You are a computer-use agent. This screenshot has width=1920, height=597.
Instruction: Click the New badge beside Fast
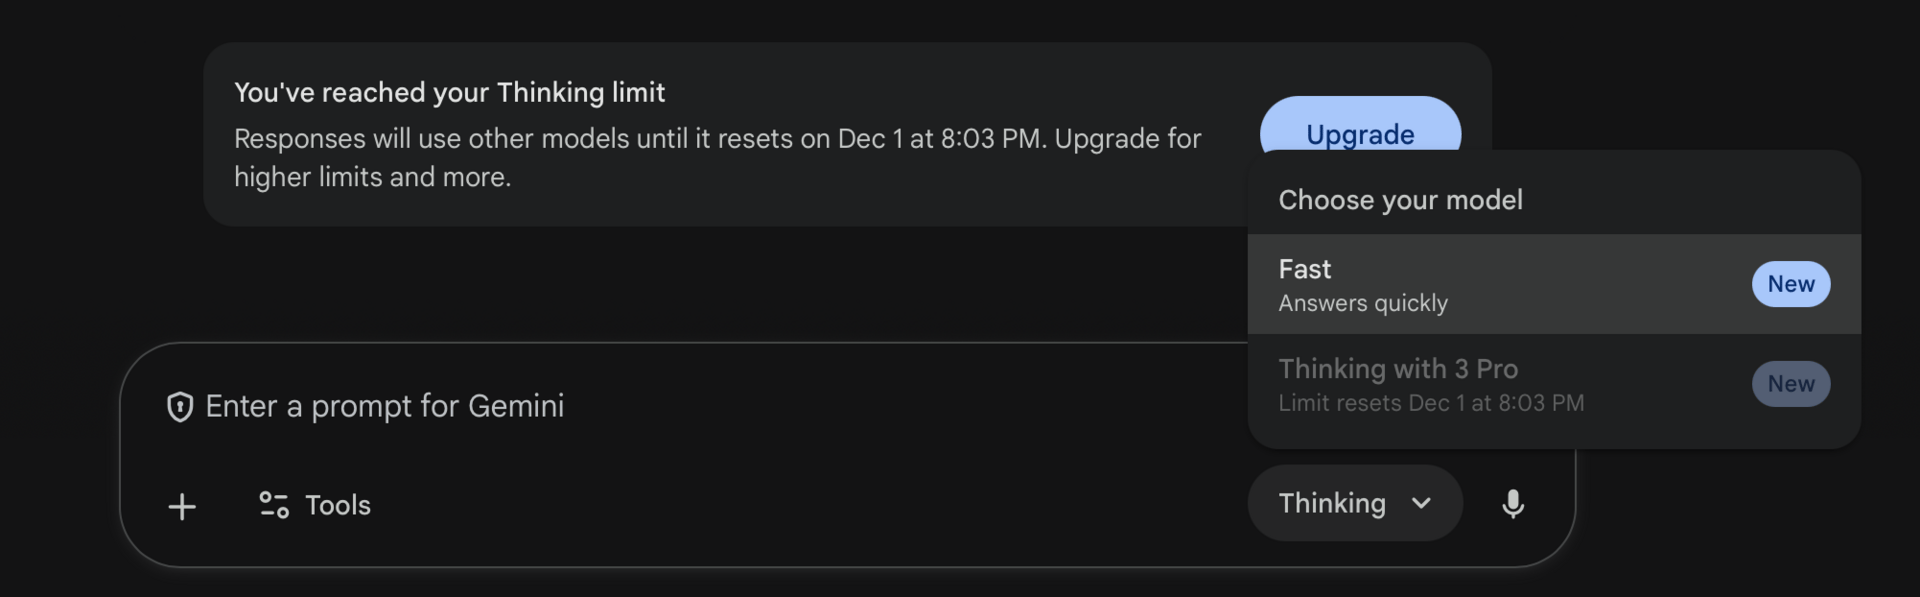[1790, 285]
